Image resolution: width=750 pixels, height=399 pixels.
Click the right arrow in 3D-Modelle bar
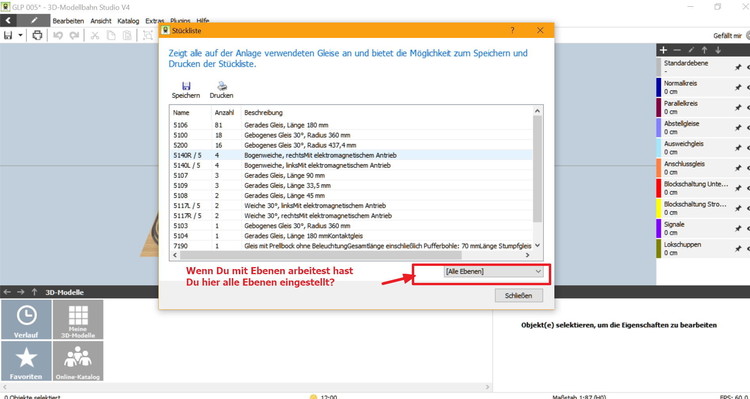click(21, 292)
